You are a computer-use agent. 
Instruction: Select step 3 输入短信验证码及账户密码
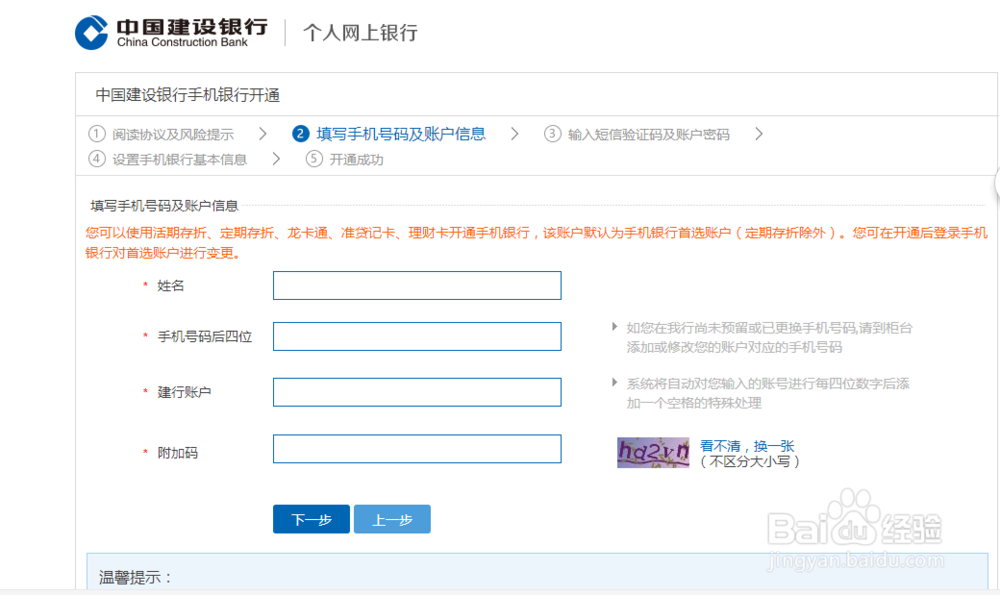(636, 134)
